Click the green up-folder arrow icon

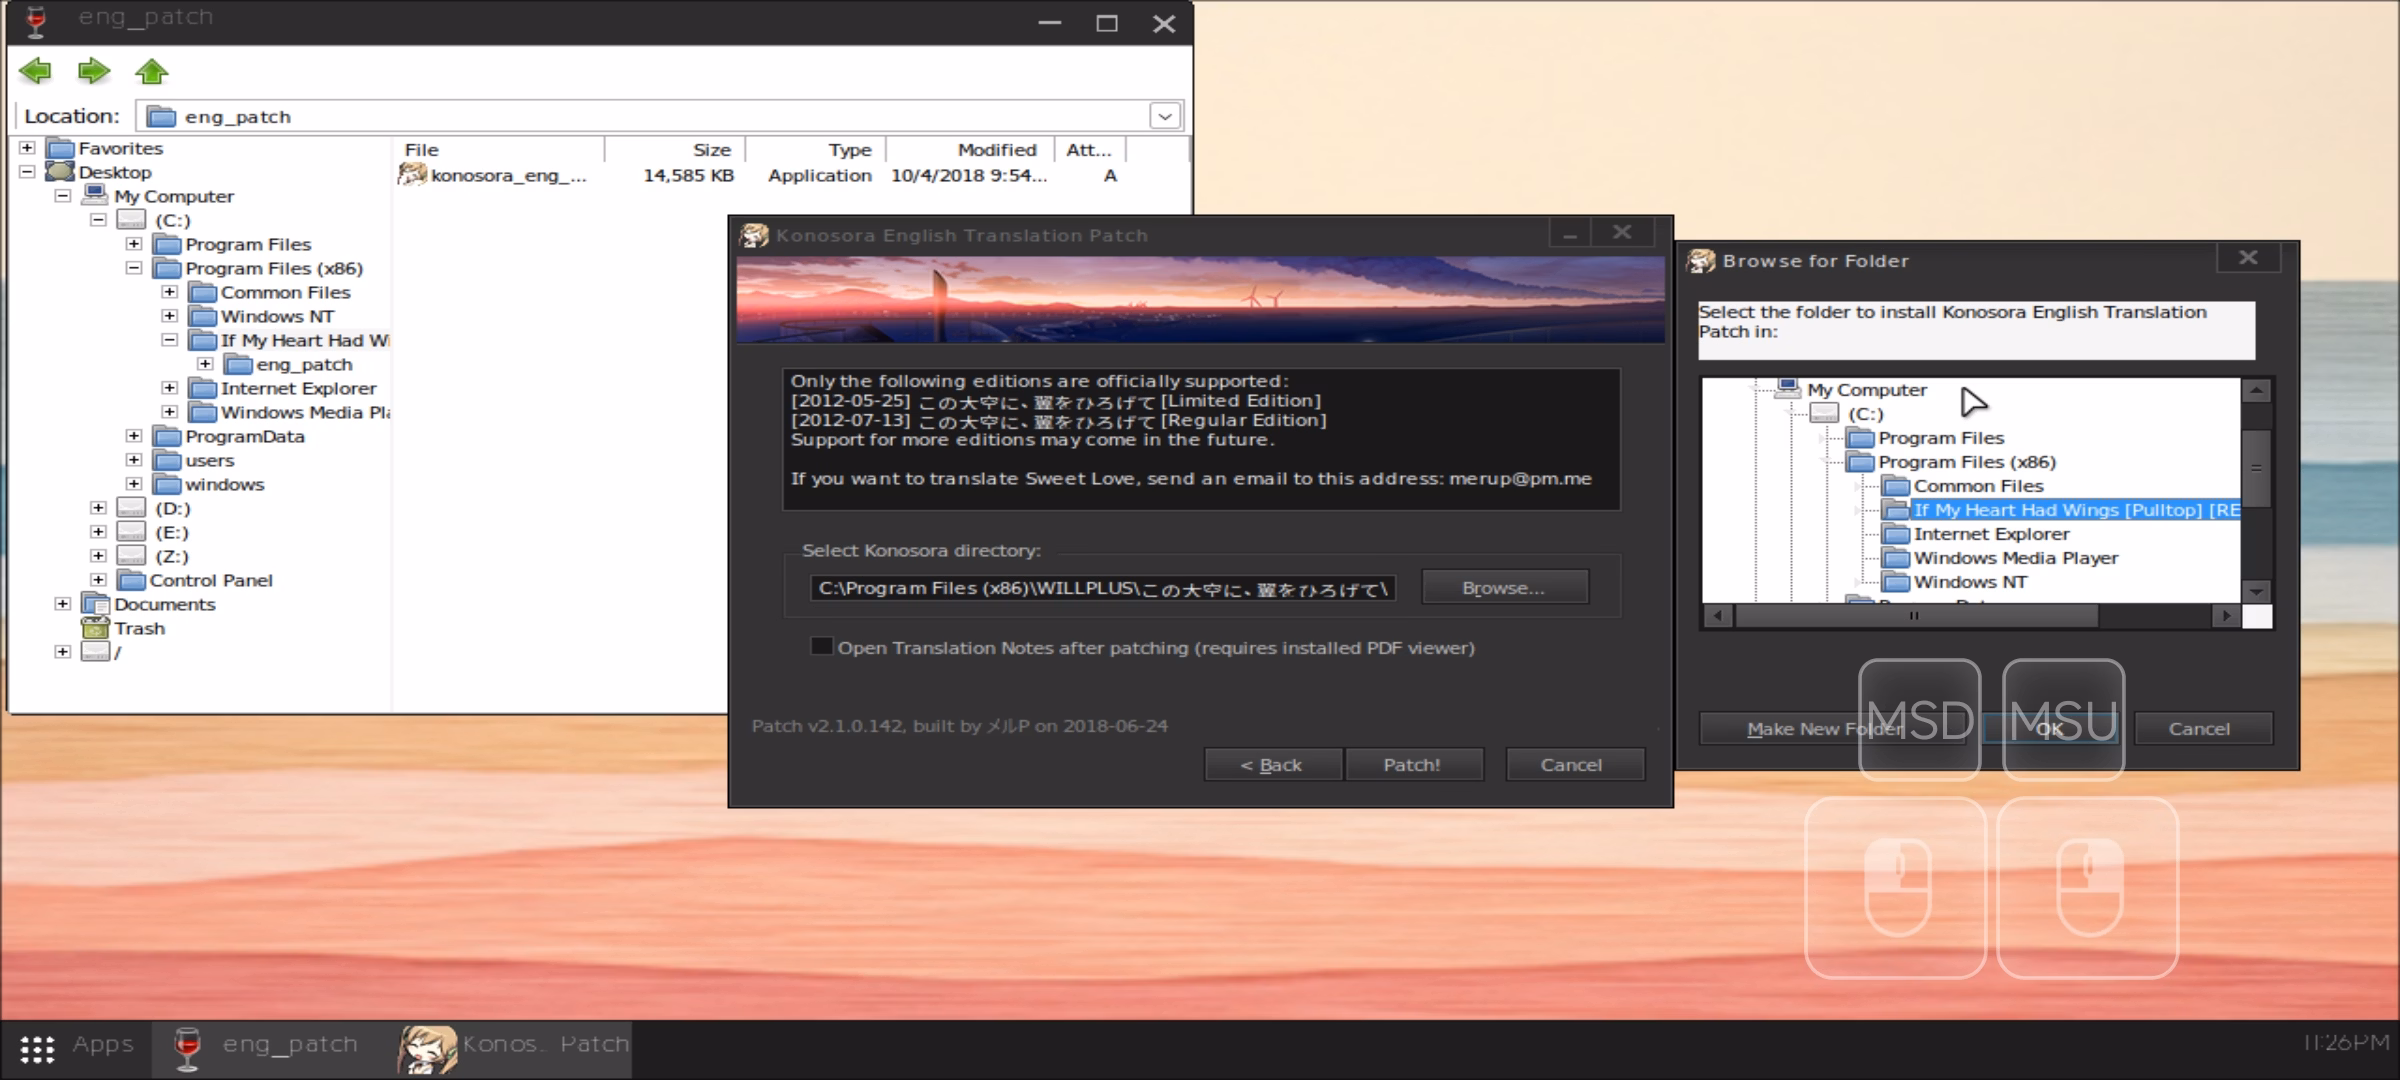[152, 71]
